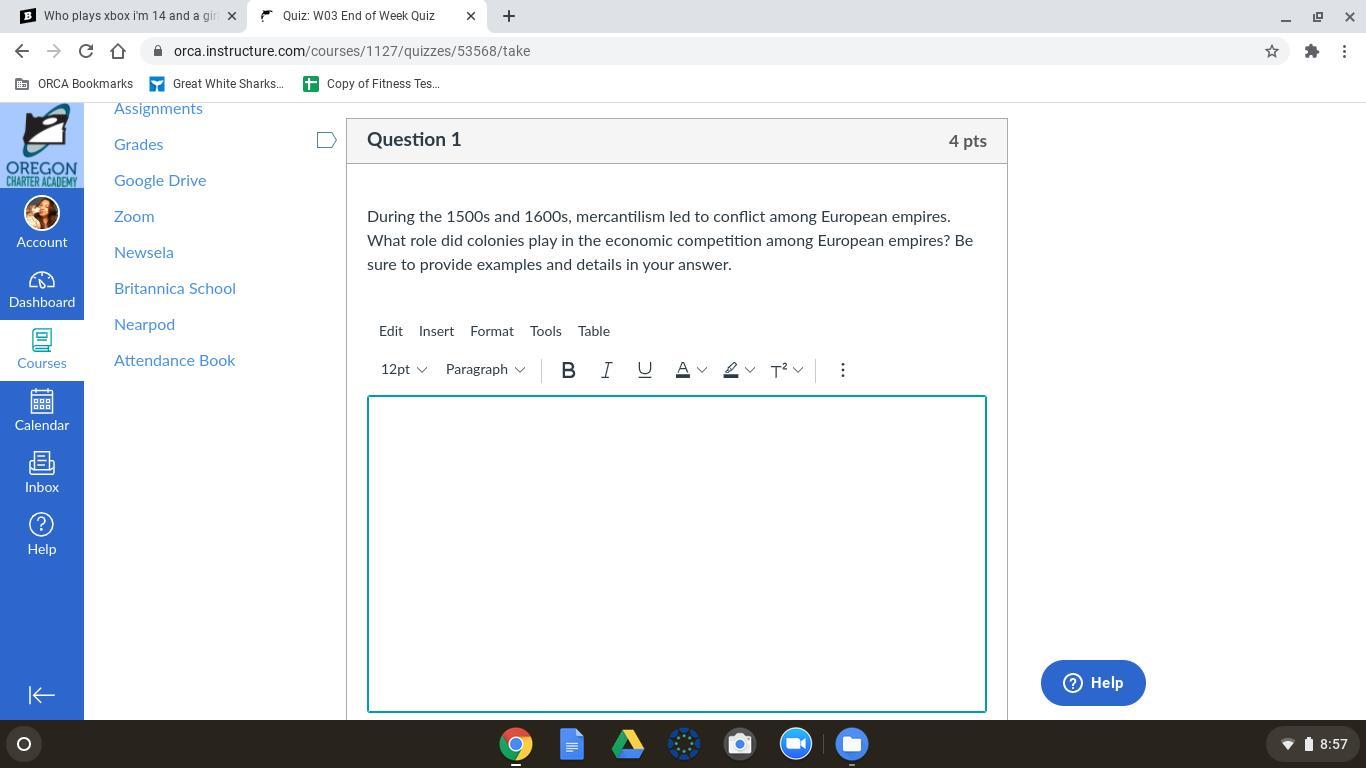Close the 'Who plays xbox' tab
Image resolution: width=1366 pixels, height=768 pixels.
pyautogui.click(x=232, y=16)
